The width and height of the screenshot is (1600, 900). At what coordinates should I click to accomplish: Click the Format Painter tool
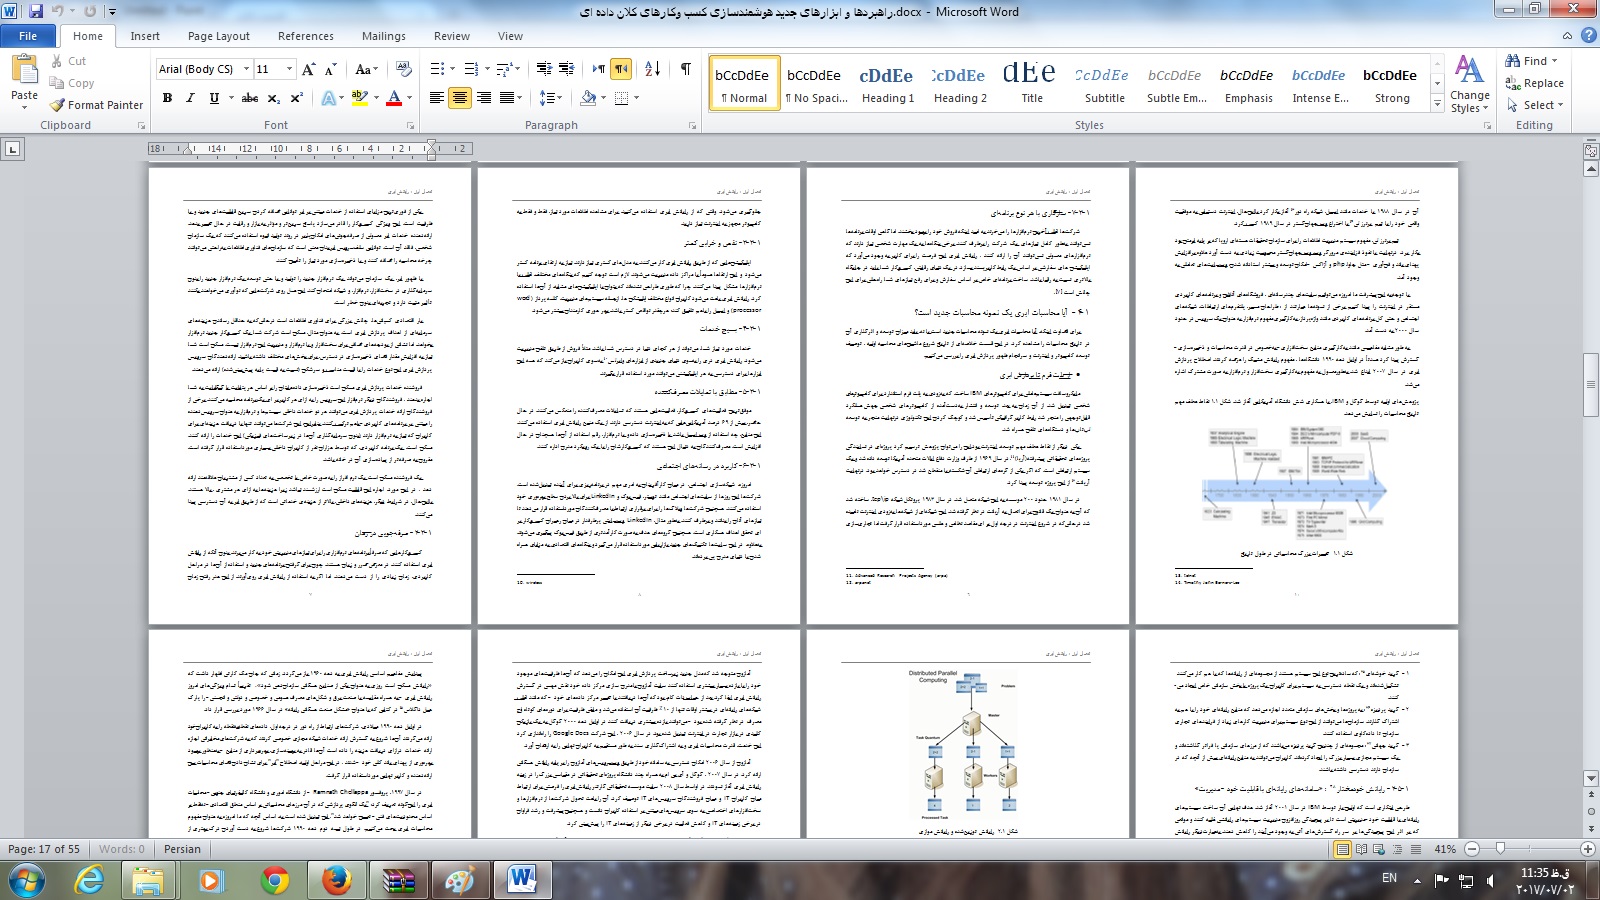click(97, 105)
